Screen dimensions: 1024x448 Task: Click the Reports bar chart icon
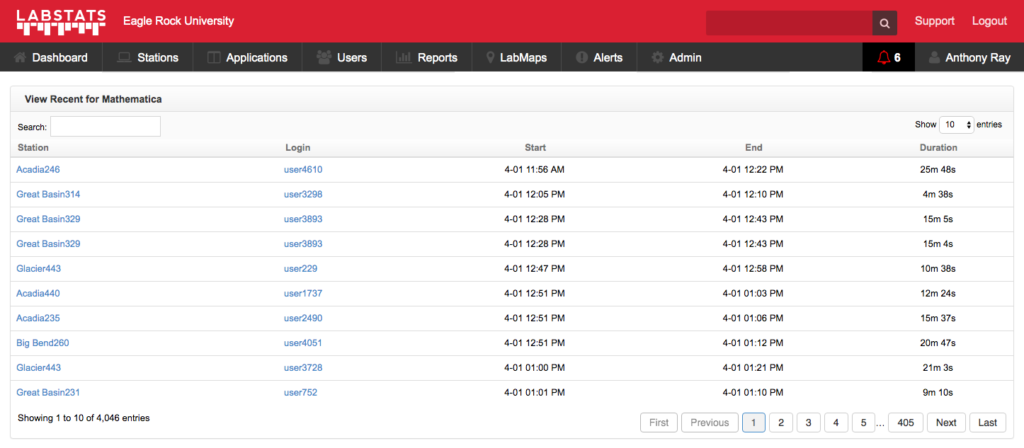[404, 57]
